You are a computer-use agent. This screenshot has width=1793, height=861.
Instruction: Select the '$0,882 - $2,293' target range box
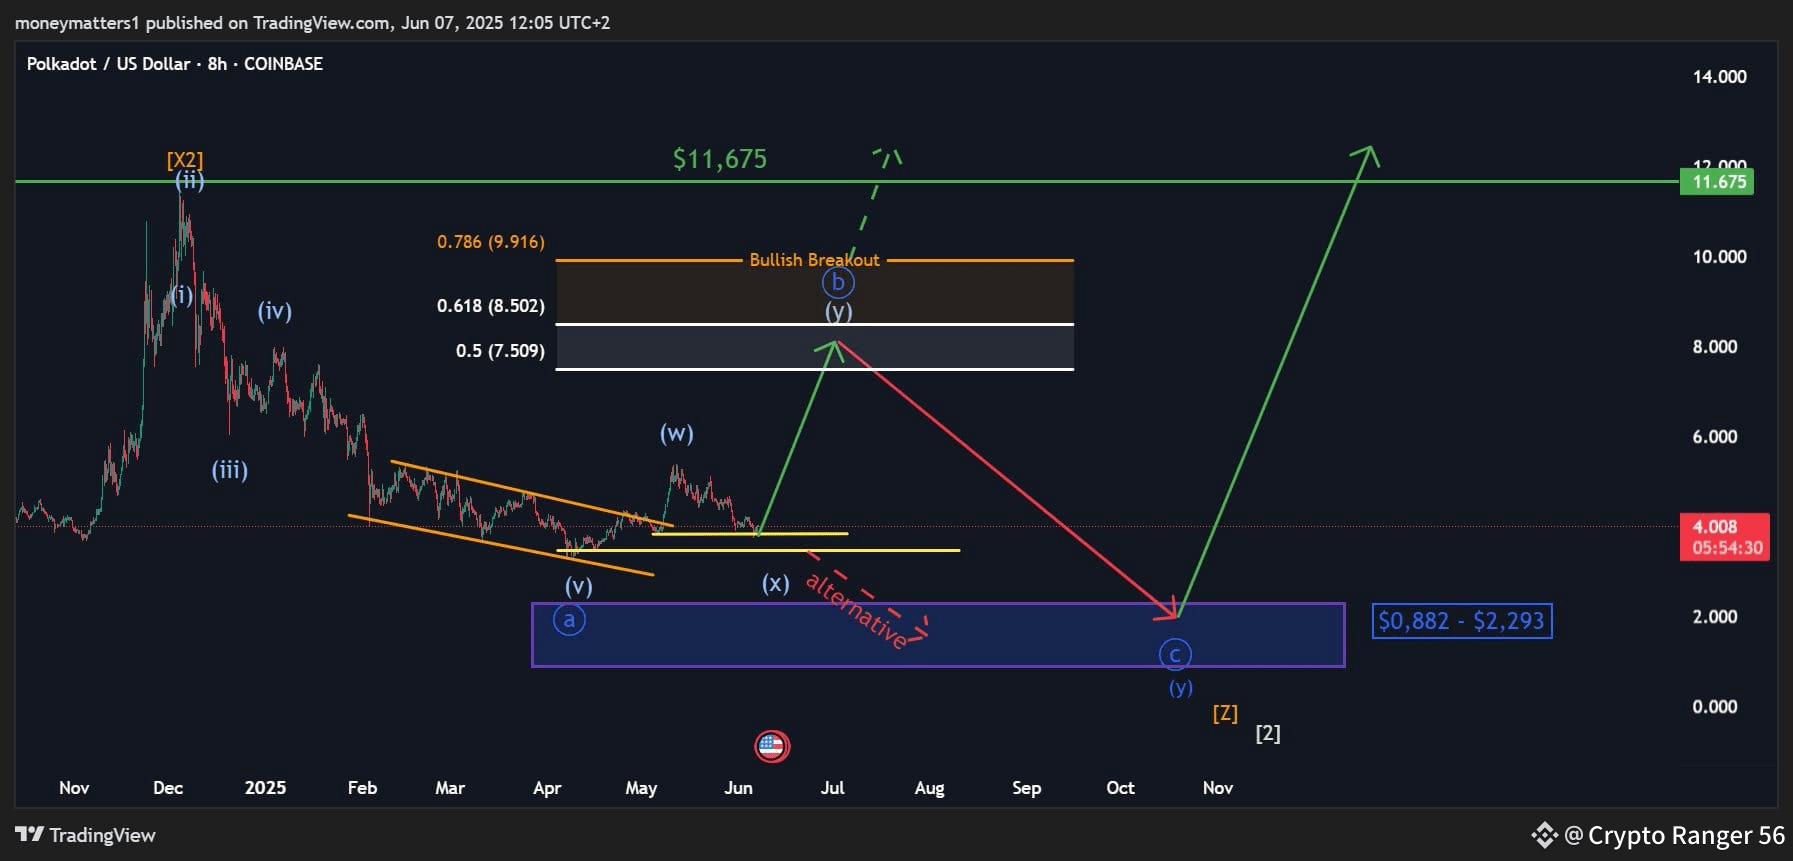click(x=1461, y=621)
